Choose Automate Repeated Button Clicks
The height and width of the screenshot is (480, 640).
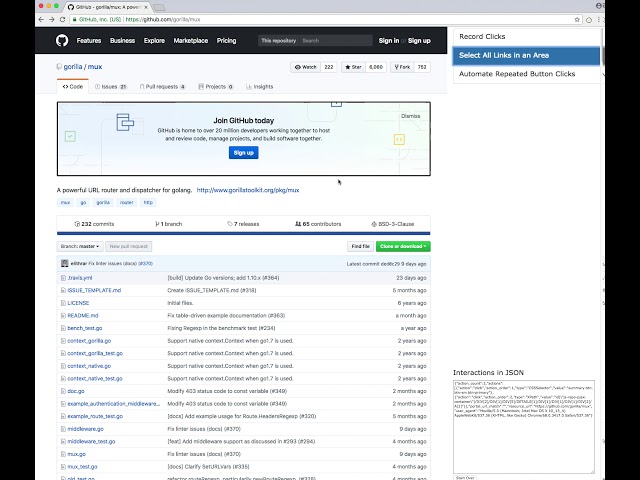(x=526, y=74)
